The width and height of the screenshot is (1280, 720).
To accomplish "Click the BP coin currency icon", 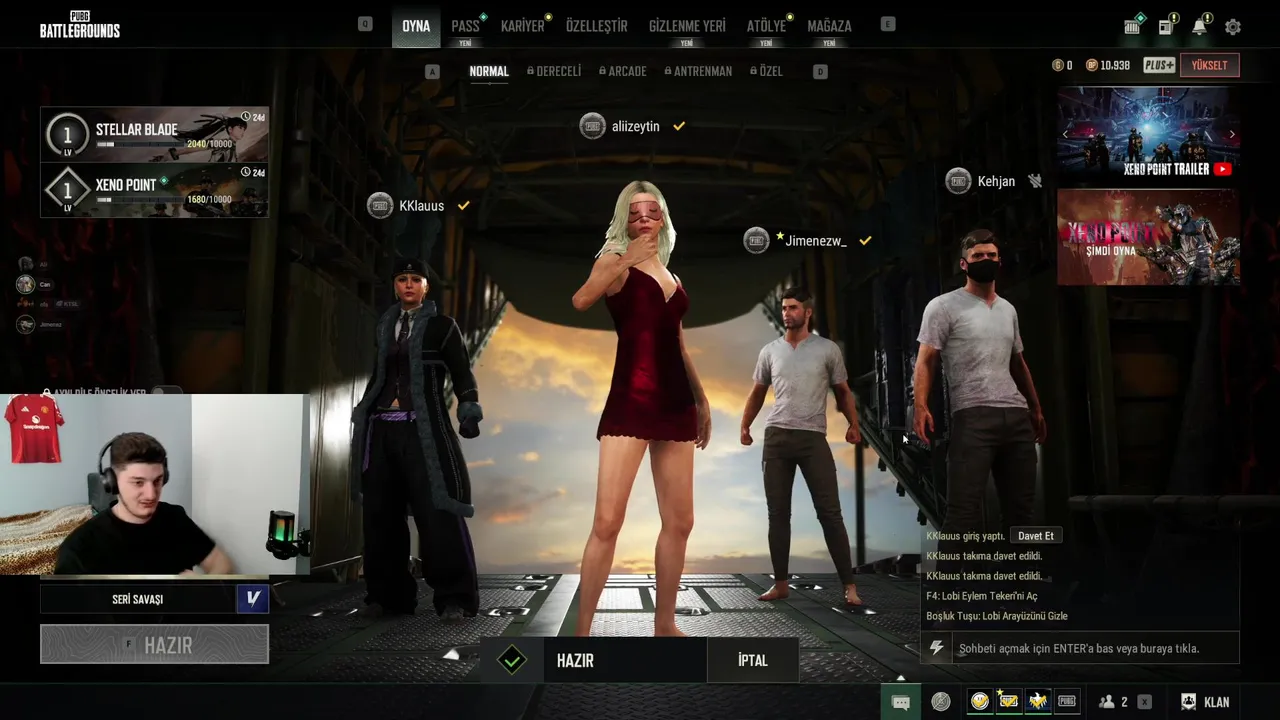I will tap(1092, 65).
